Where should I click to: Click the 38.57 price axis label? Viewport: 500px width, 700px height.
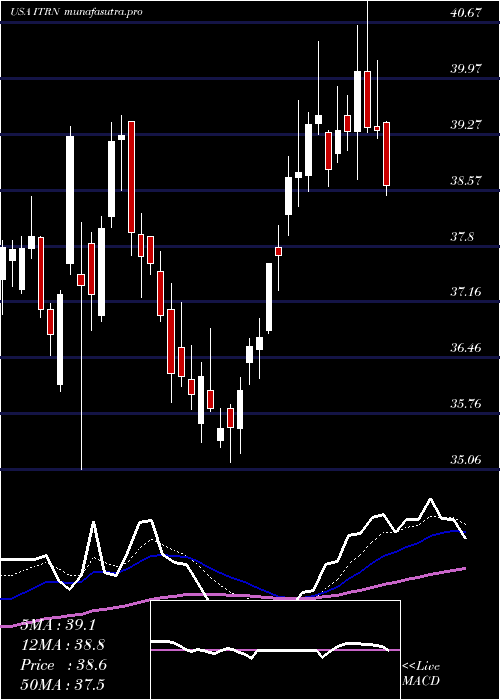pyautogui.click(x=466, y=181)
